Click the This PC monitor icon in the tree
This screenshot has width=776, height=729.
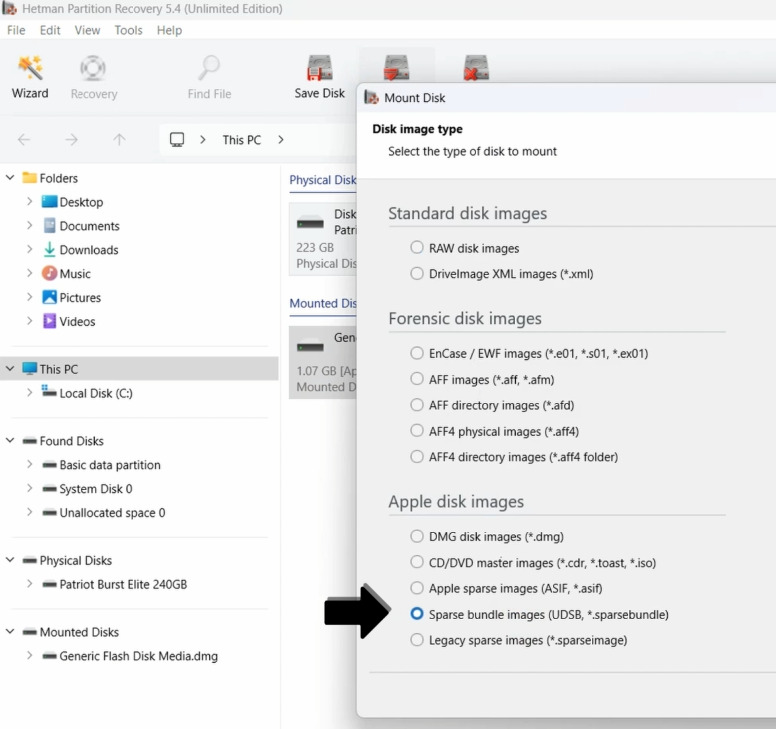pos(30,369)
